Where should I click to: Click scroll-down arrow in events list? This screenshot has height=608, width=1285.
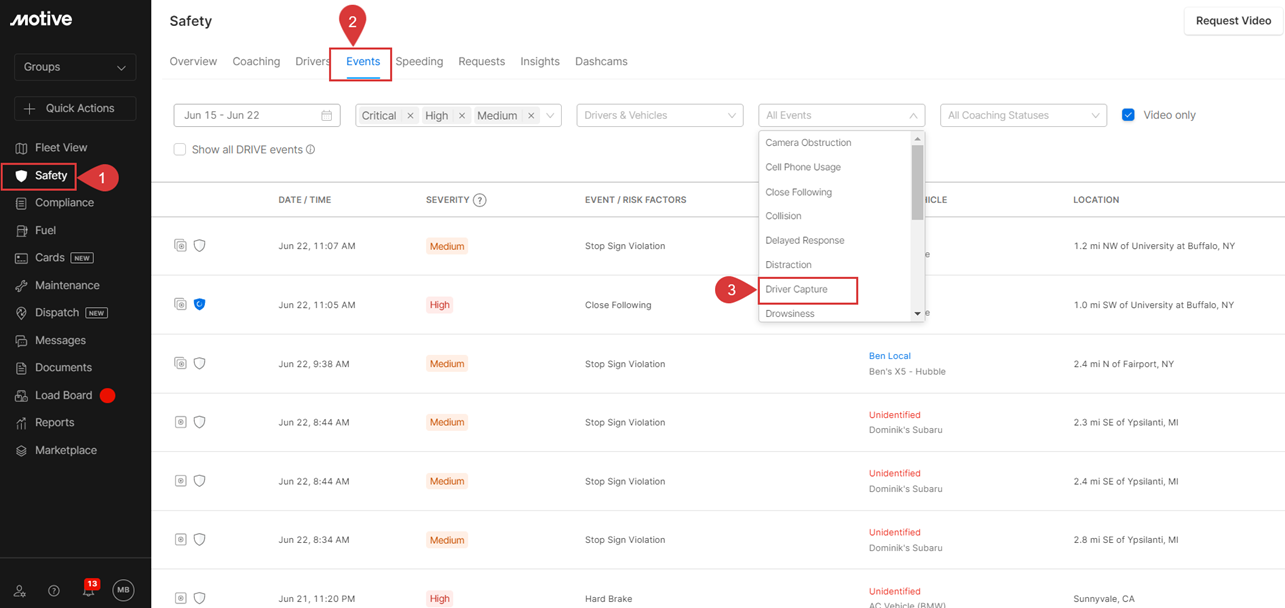coord(918,314)
